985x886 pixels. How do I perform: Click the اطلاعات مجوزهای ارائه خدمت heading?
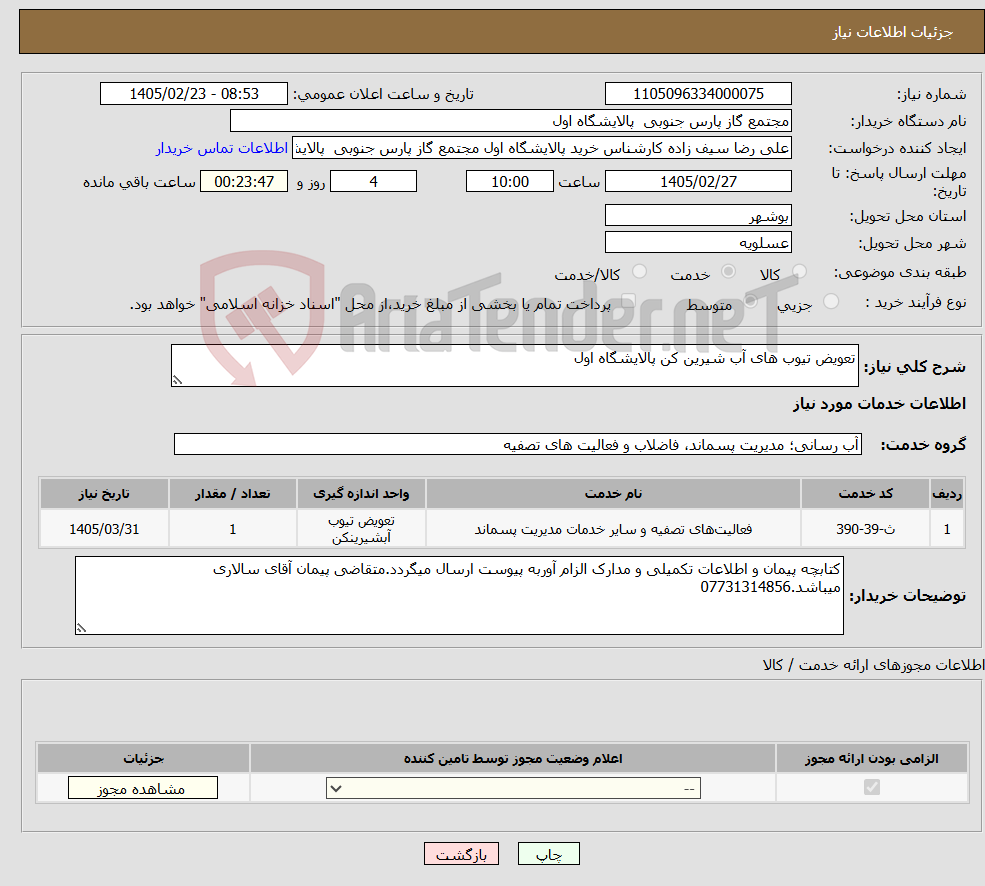pos(873,665)
